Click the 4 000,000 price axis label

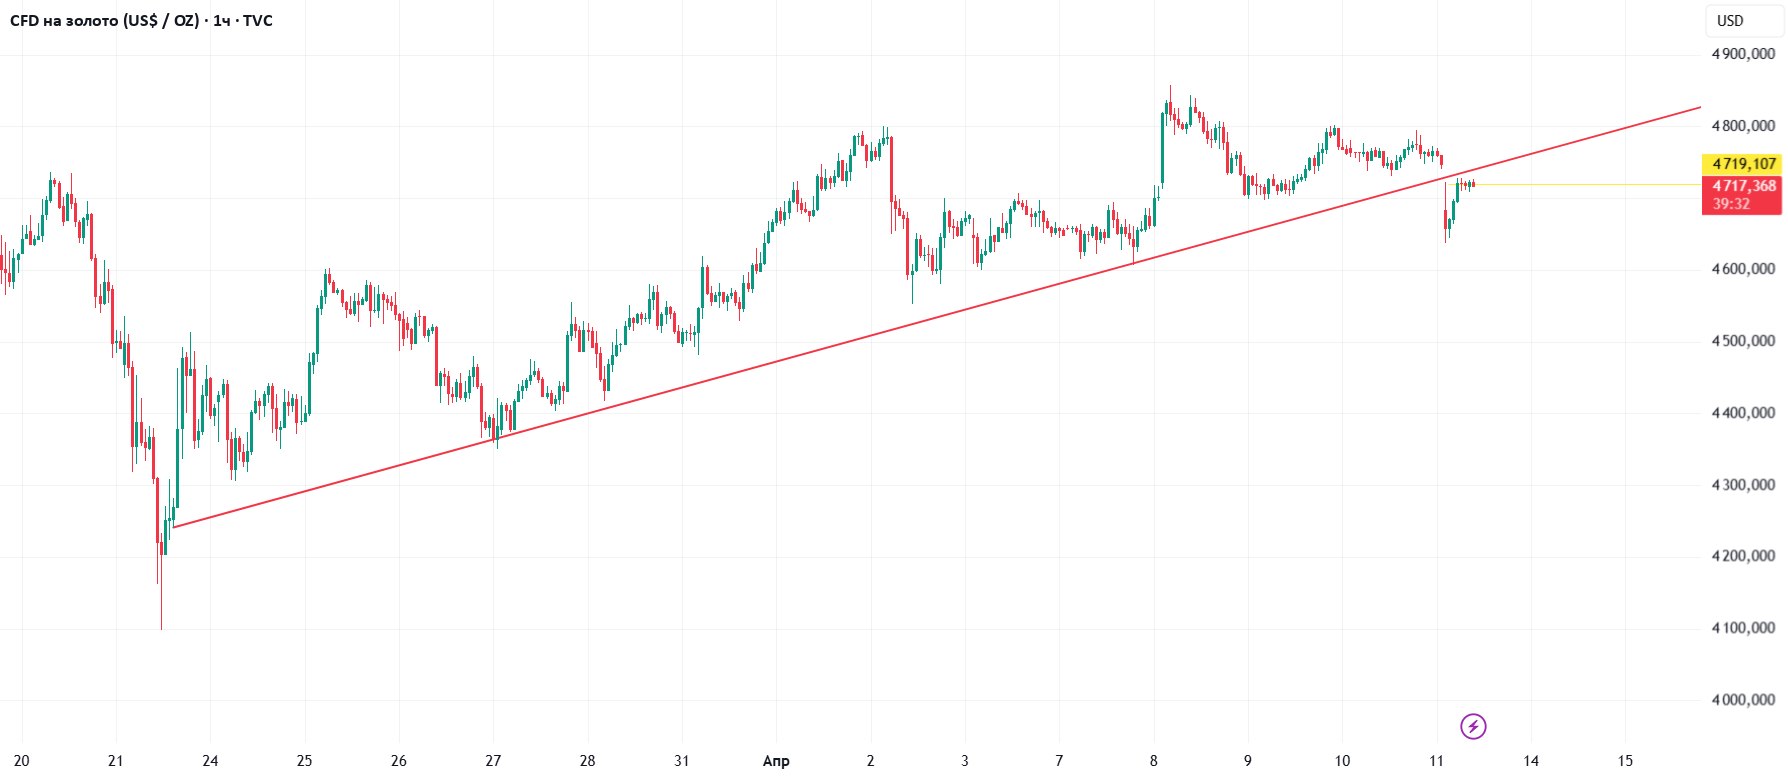[1743, 700]
